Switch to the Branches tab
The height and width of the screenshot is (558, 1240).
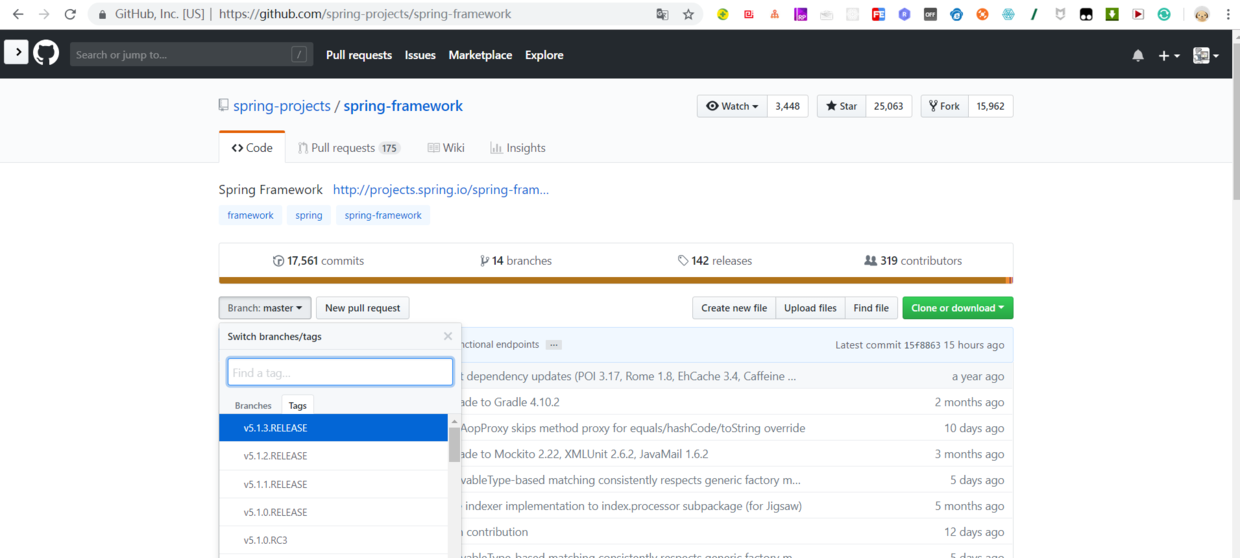[253, 405]
